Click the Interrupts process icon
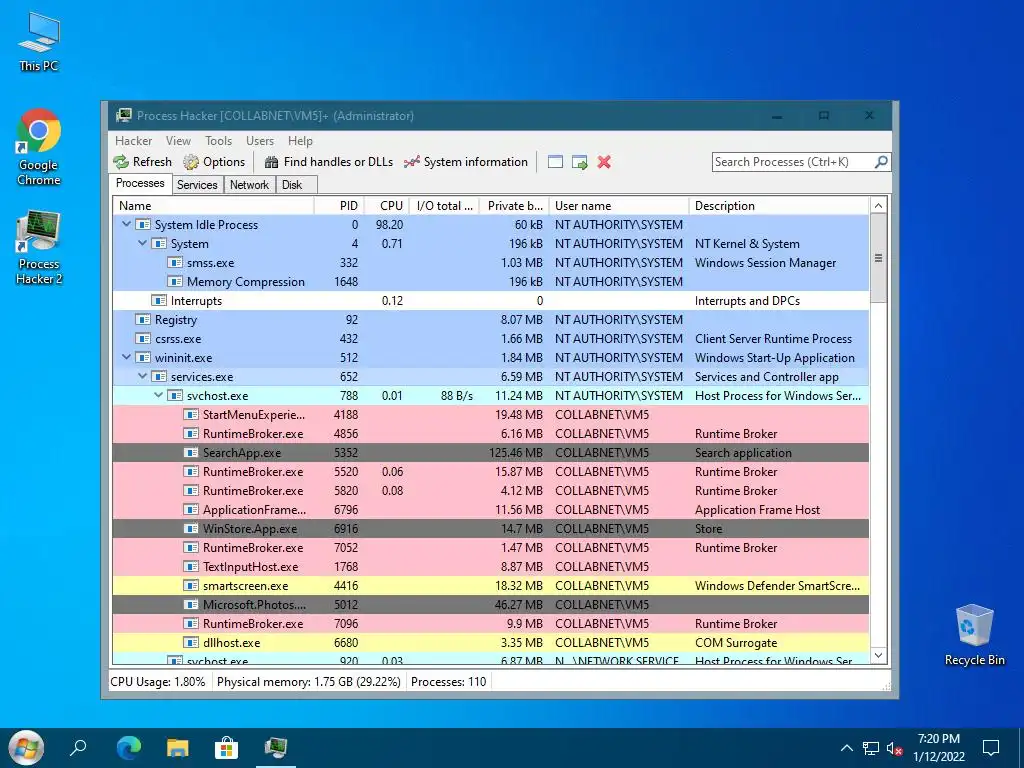This screenshot has height=768, width=1024. (x=159, y=300)
